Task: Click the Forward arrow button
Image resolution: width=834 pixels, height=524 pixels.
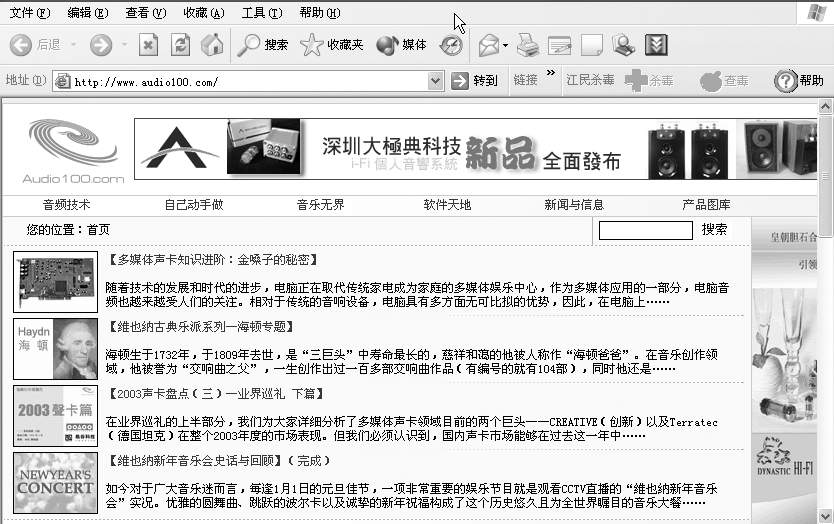Action: pos(101,45)
